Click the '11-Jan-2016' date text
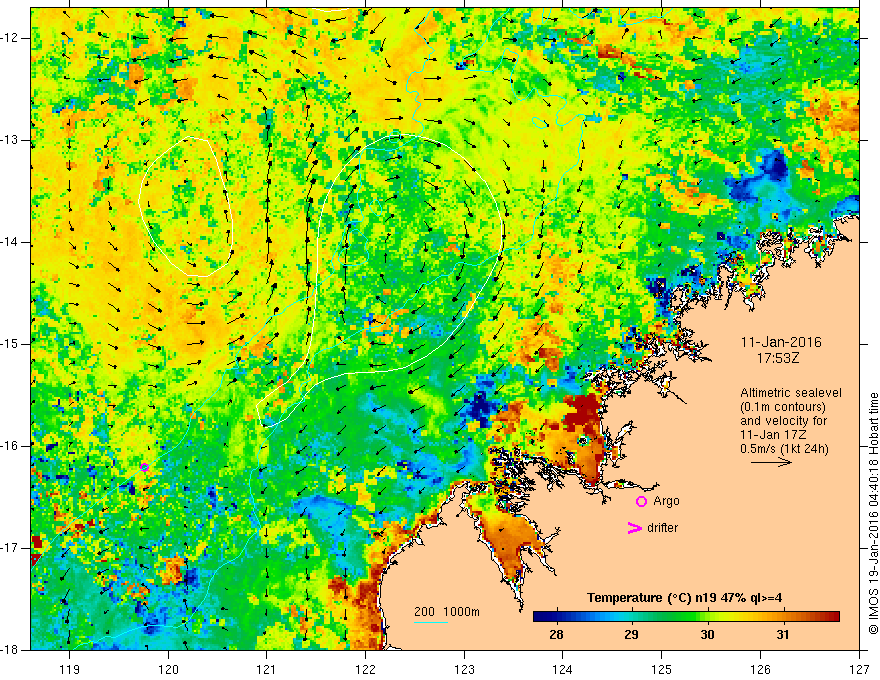The image size is (880, 680). 781,342
